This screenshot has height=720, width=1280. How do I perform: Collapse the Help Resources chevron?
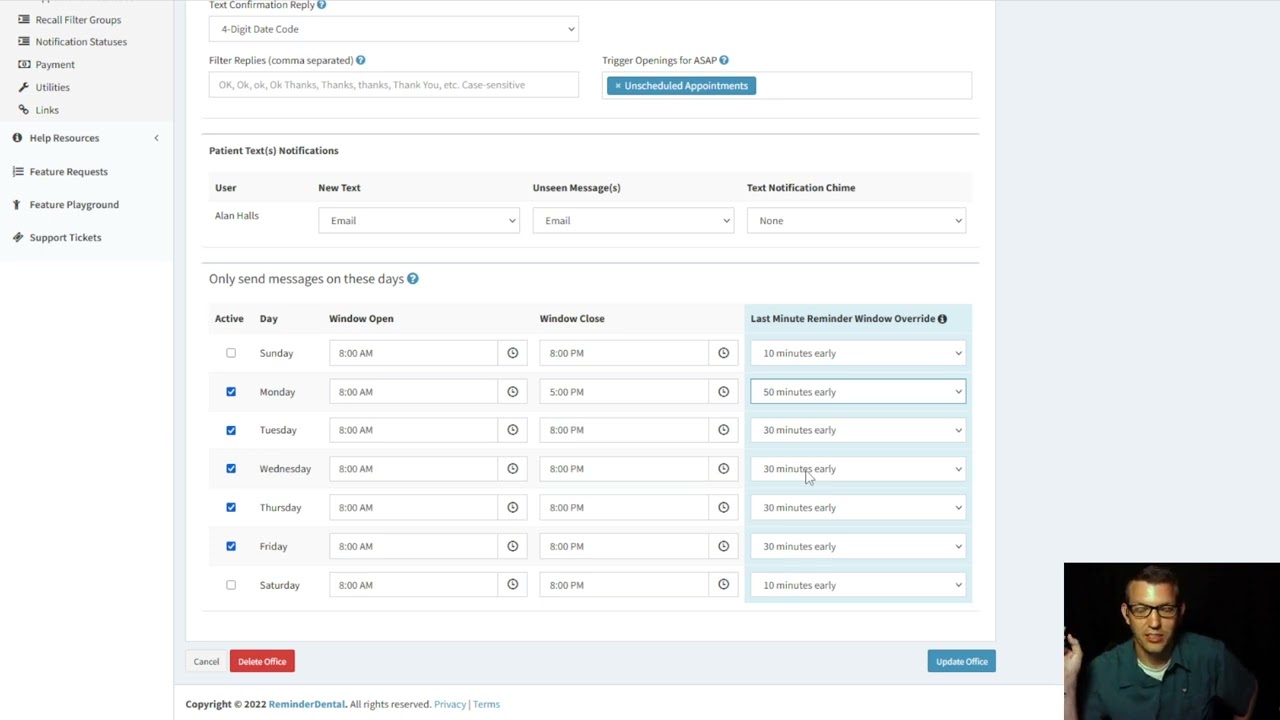[x=156, y=138]
